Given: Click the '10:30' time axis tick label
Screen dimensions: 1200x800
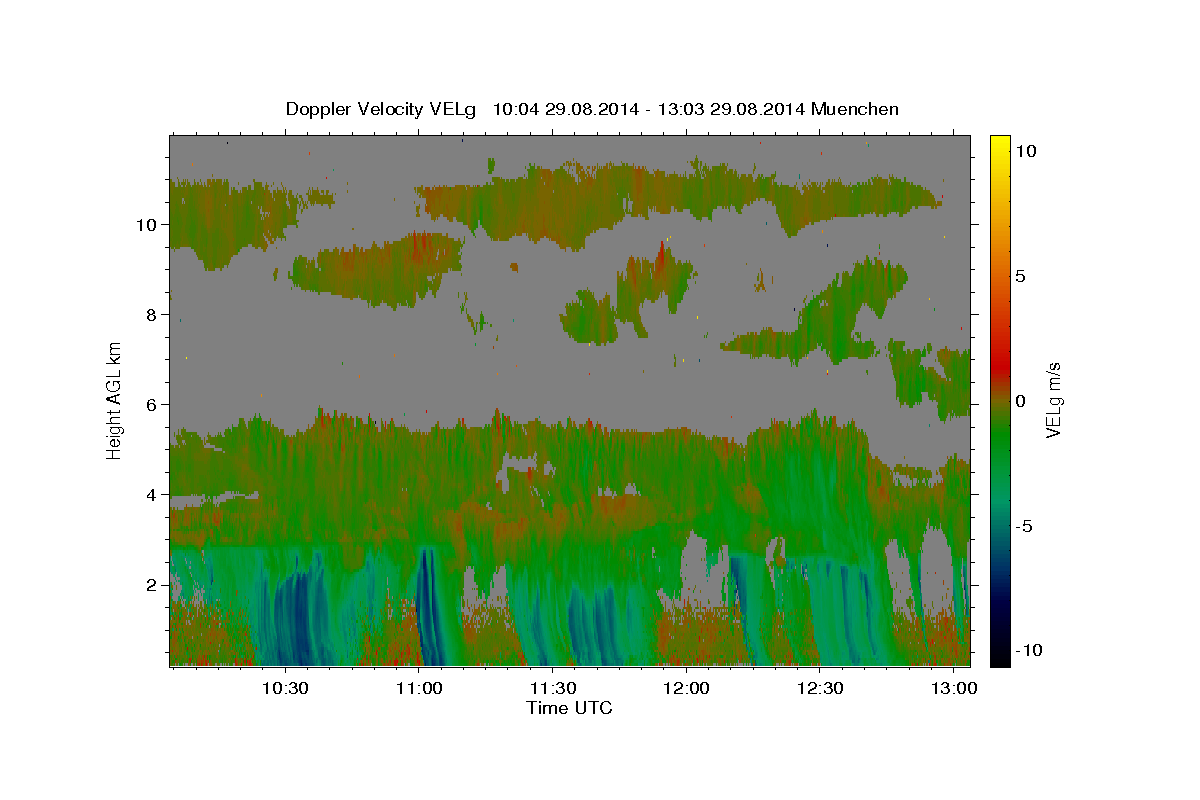Looking at the screenshot, I should pos(285,689).
